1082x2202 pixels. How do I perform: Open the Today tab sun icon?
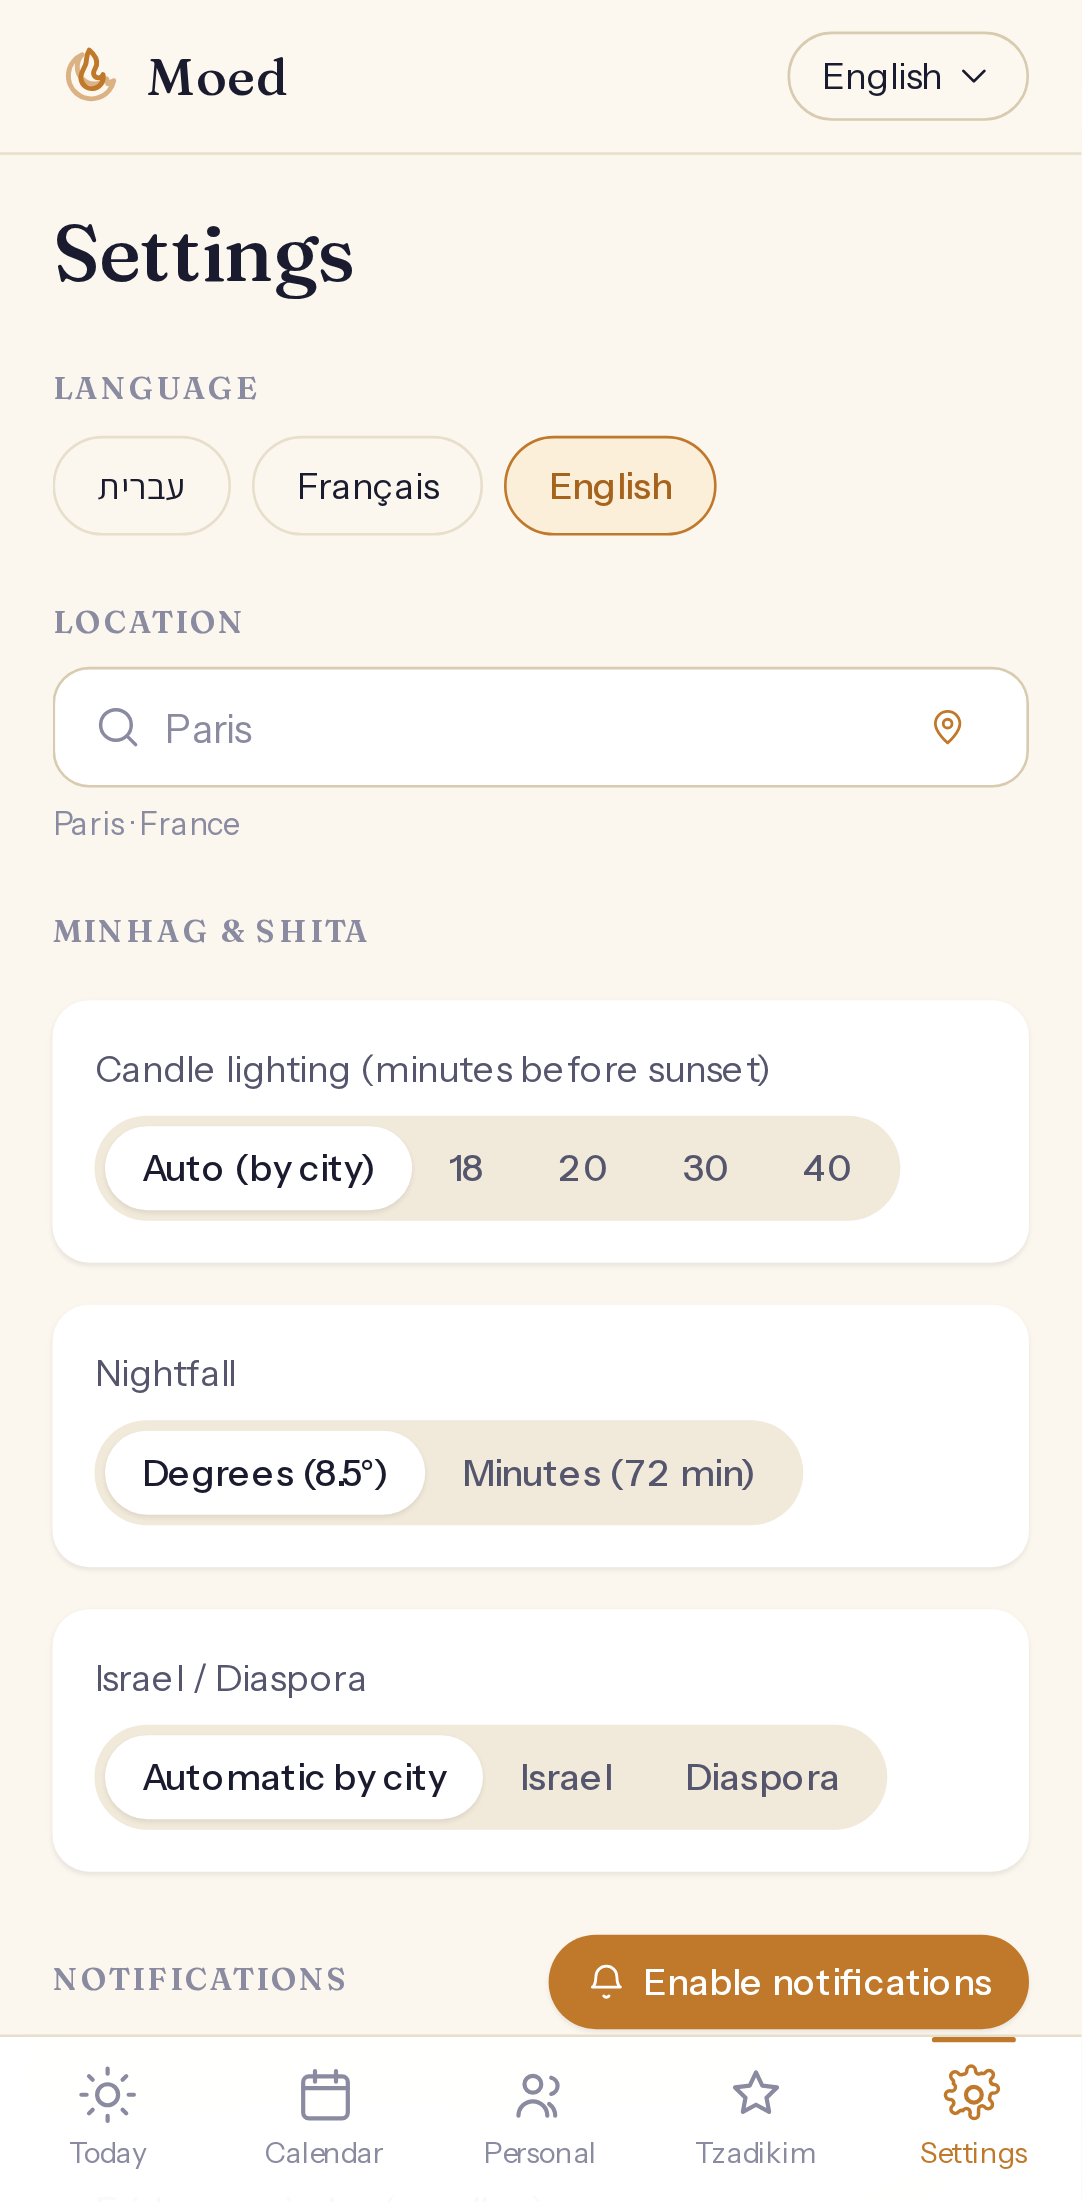tap(108, 2094)
